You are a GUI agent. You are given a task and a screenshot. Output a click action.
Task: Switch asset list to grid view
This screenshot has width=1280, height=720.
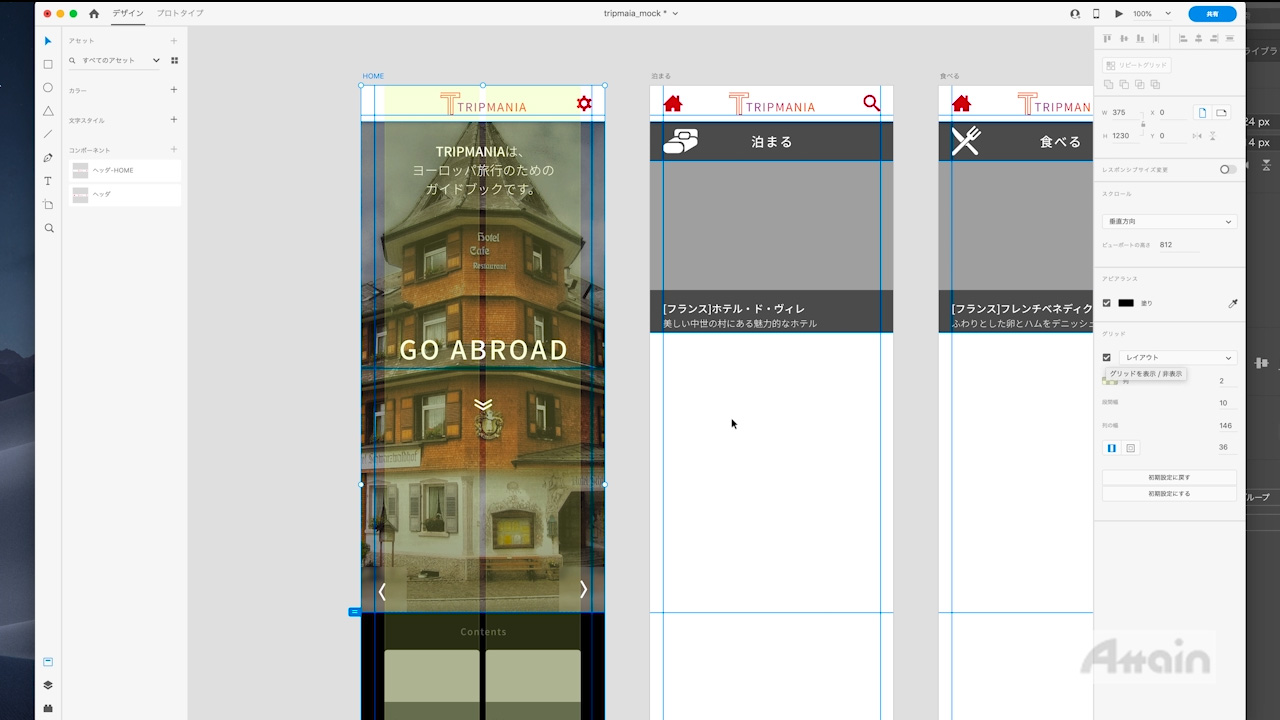pyautogui.click(x=174, y=61)
